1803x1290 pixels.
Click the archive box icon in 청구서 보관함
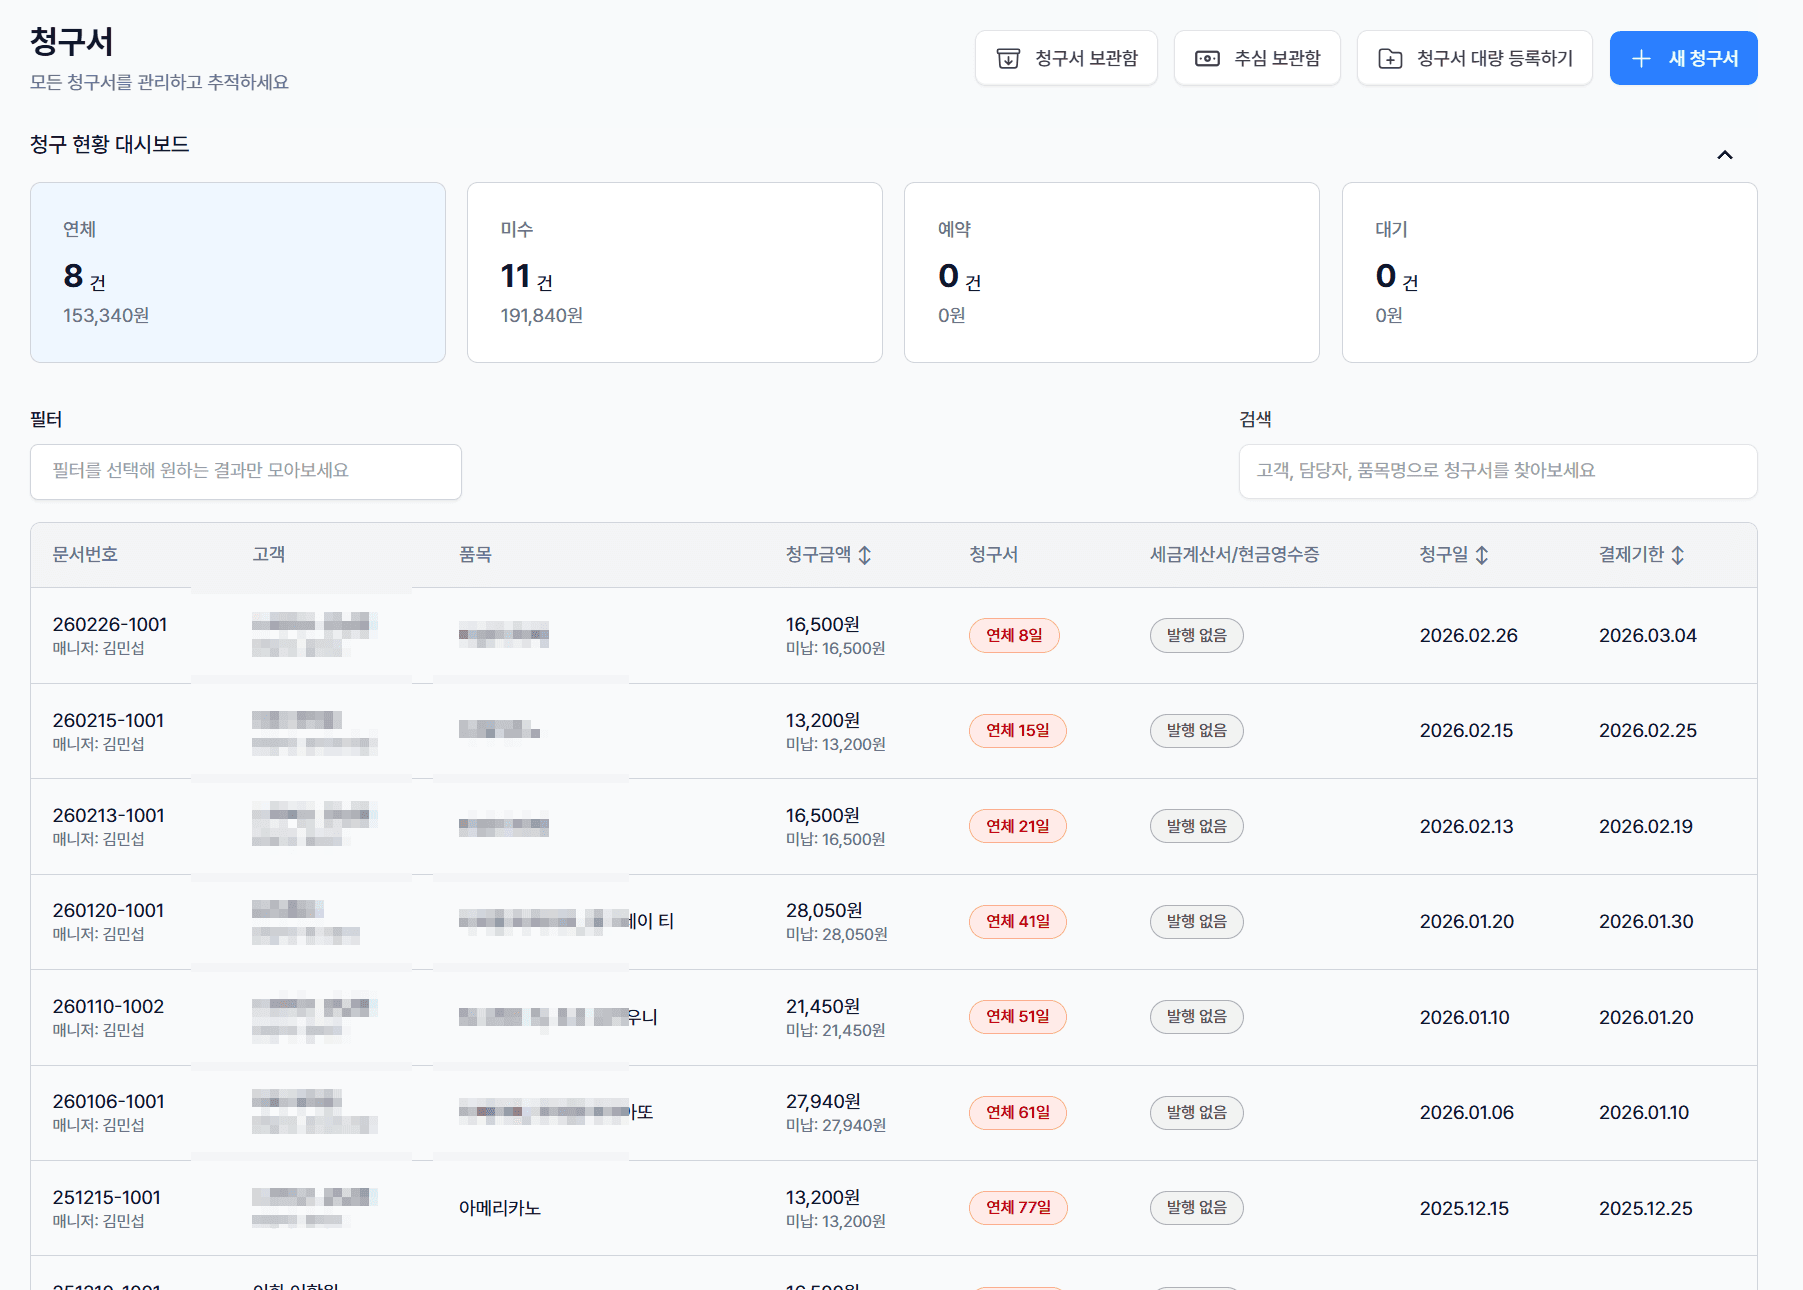(x=1009, y=59)
